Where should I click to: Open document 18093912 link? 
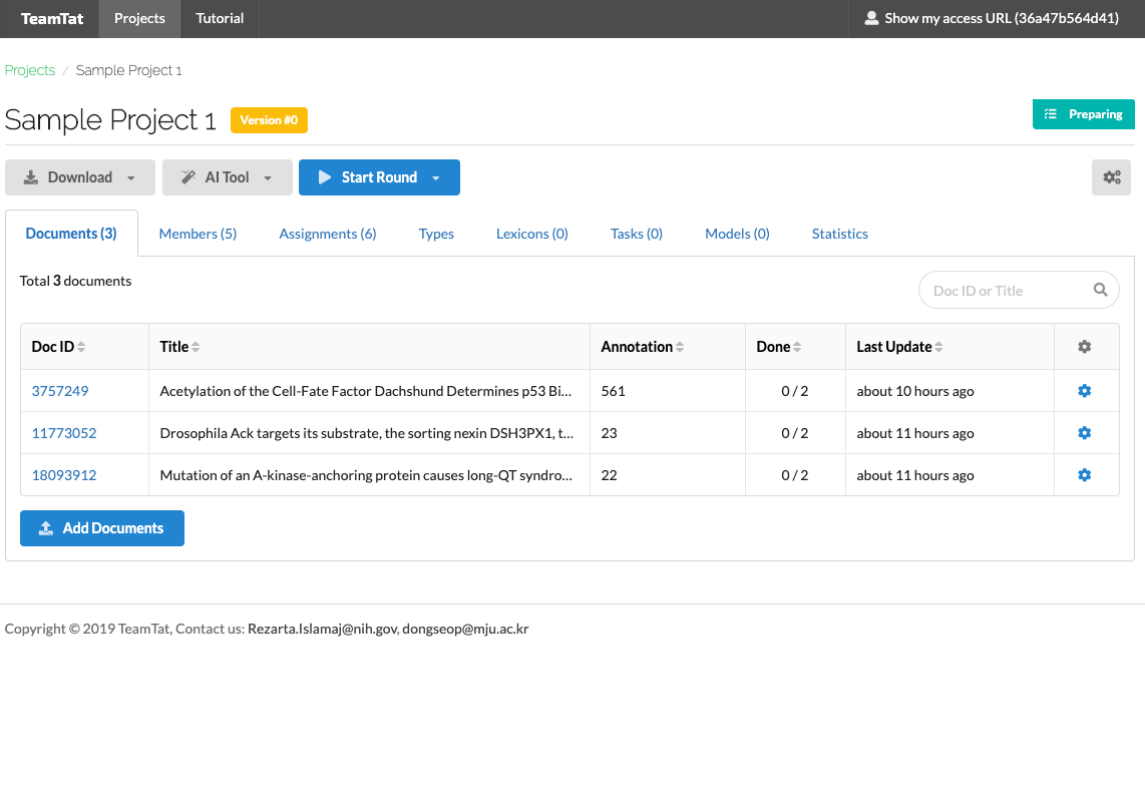point(64,474)
